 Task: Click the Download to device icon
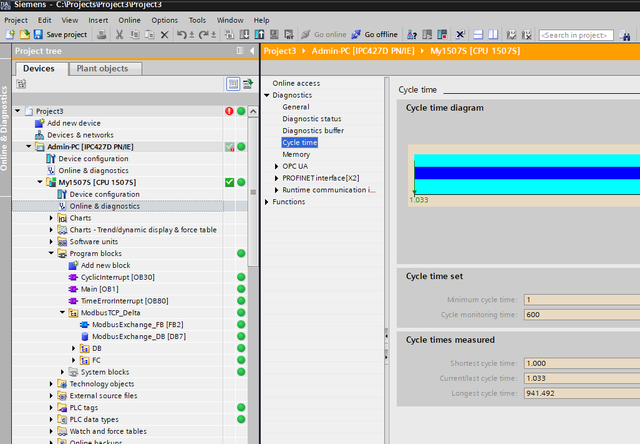pos(244,35)
